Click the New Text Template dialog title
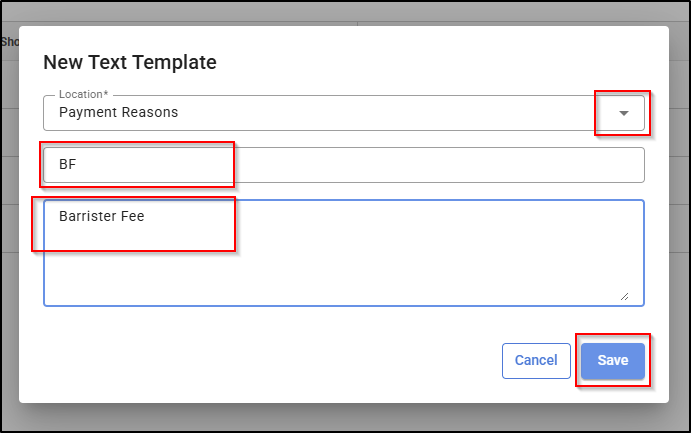 point(130,62)
